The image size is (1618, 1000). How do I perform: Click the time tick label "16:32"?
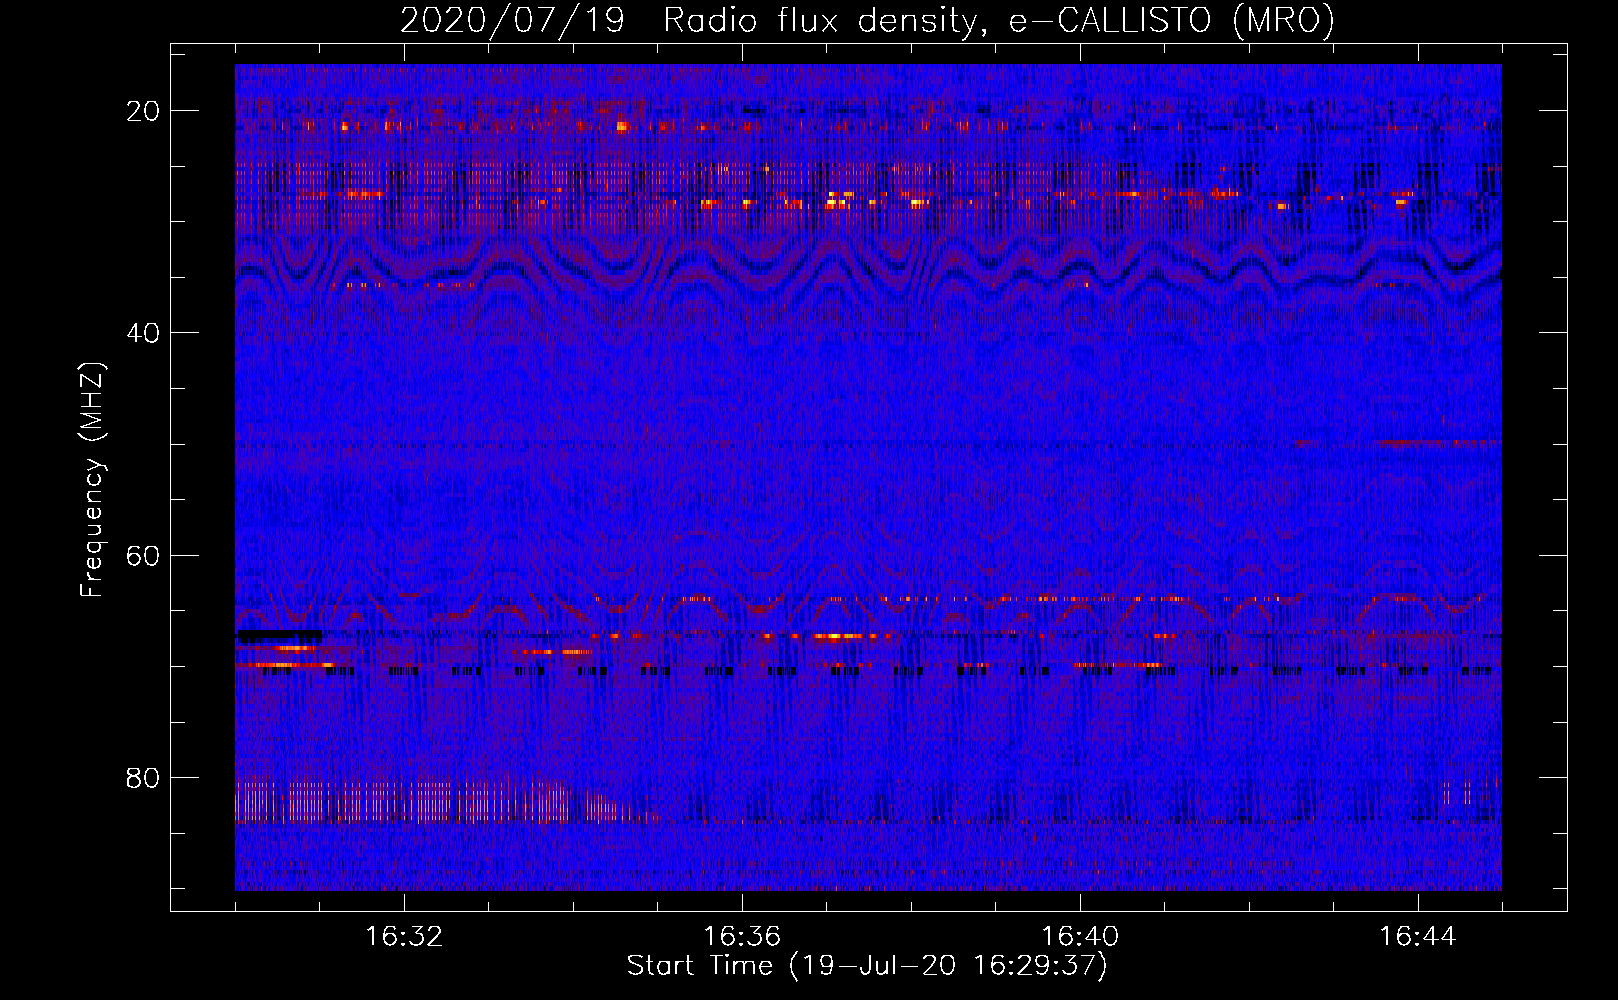(x=404, y=937)
